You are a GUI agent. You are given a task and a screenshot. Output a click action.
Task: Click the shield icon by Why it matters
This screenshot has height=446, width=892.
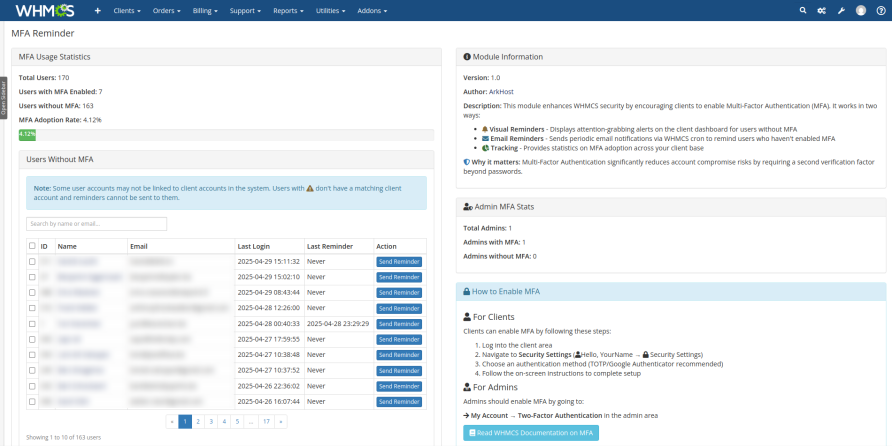click(x=466, y=162)
